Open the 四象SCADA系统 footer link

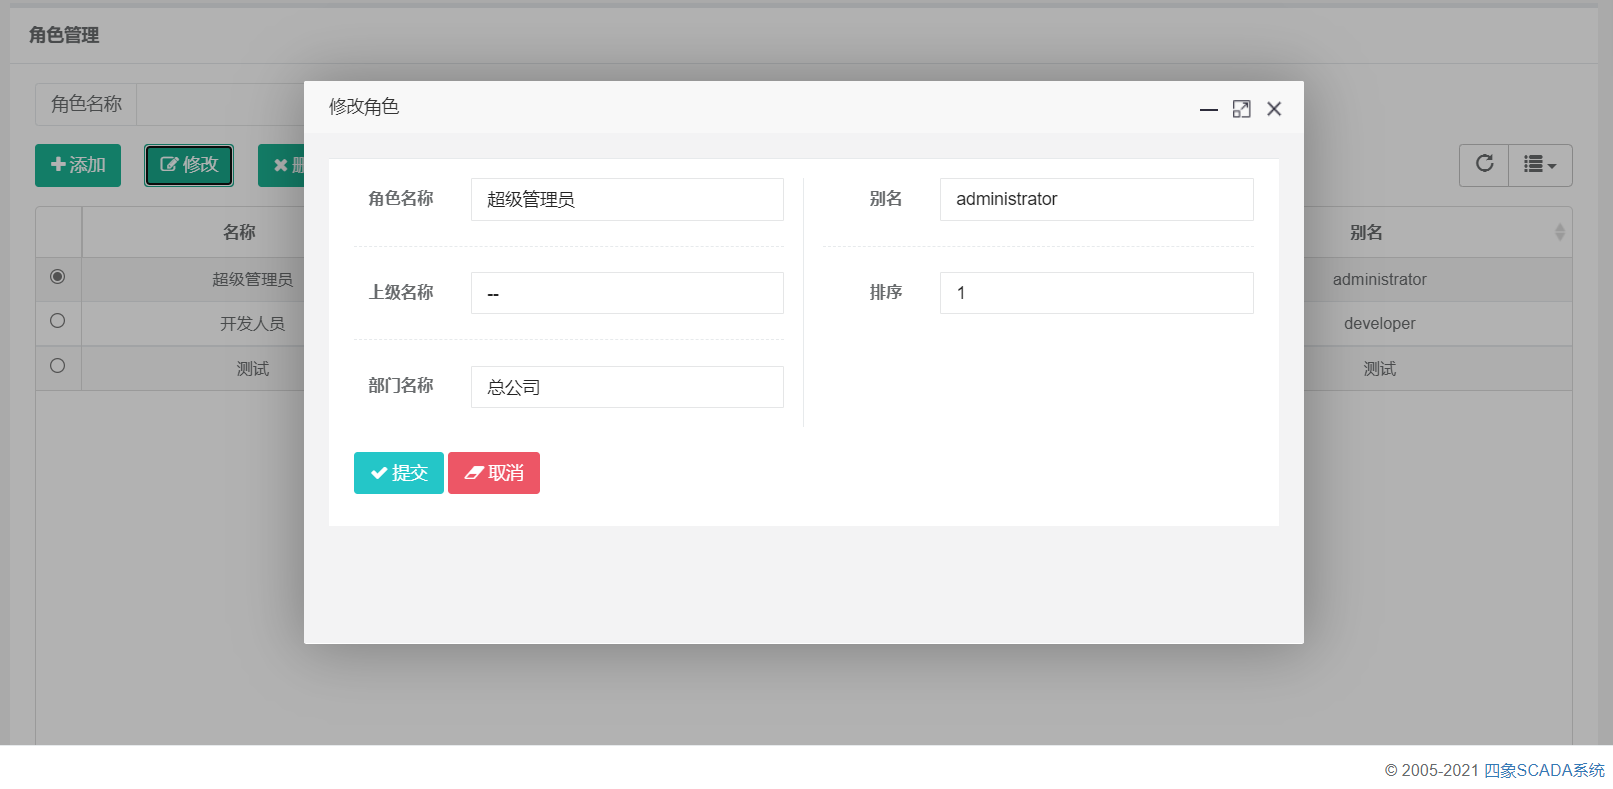[x=1543, y=770]
